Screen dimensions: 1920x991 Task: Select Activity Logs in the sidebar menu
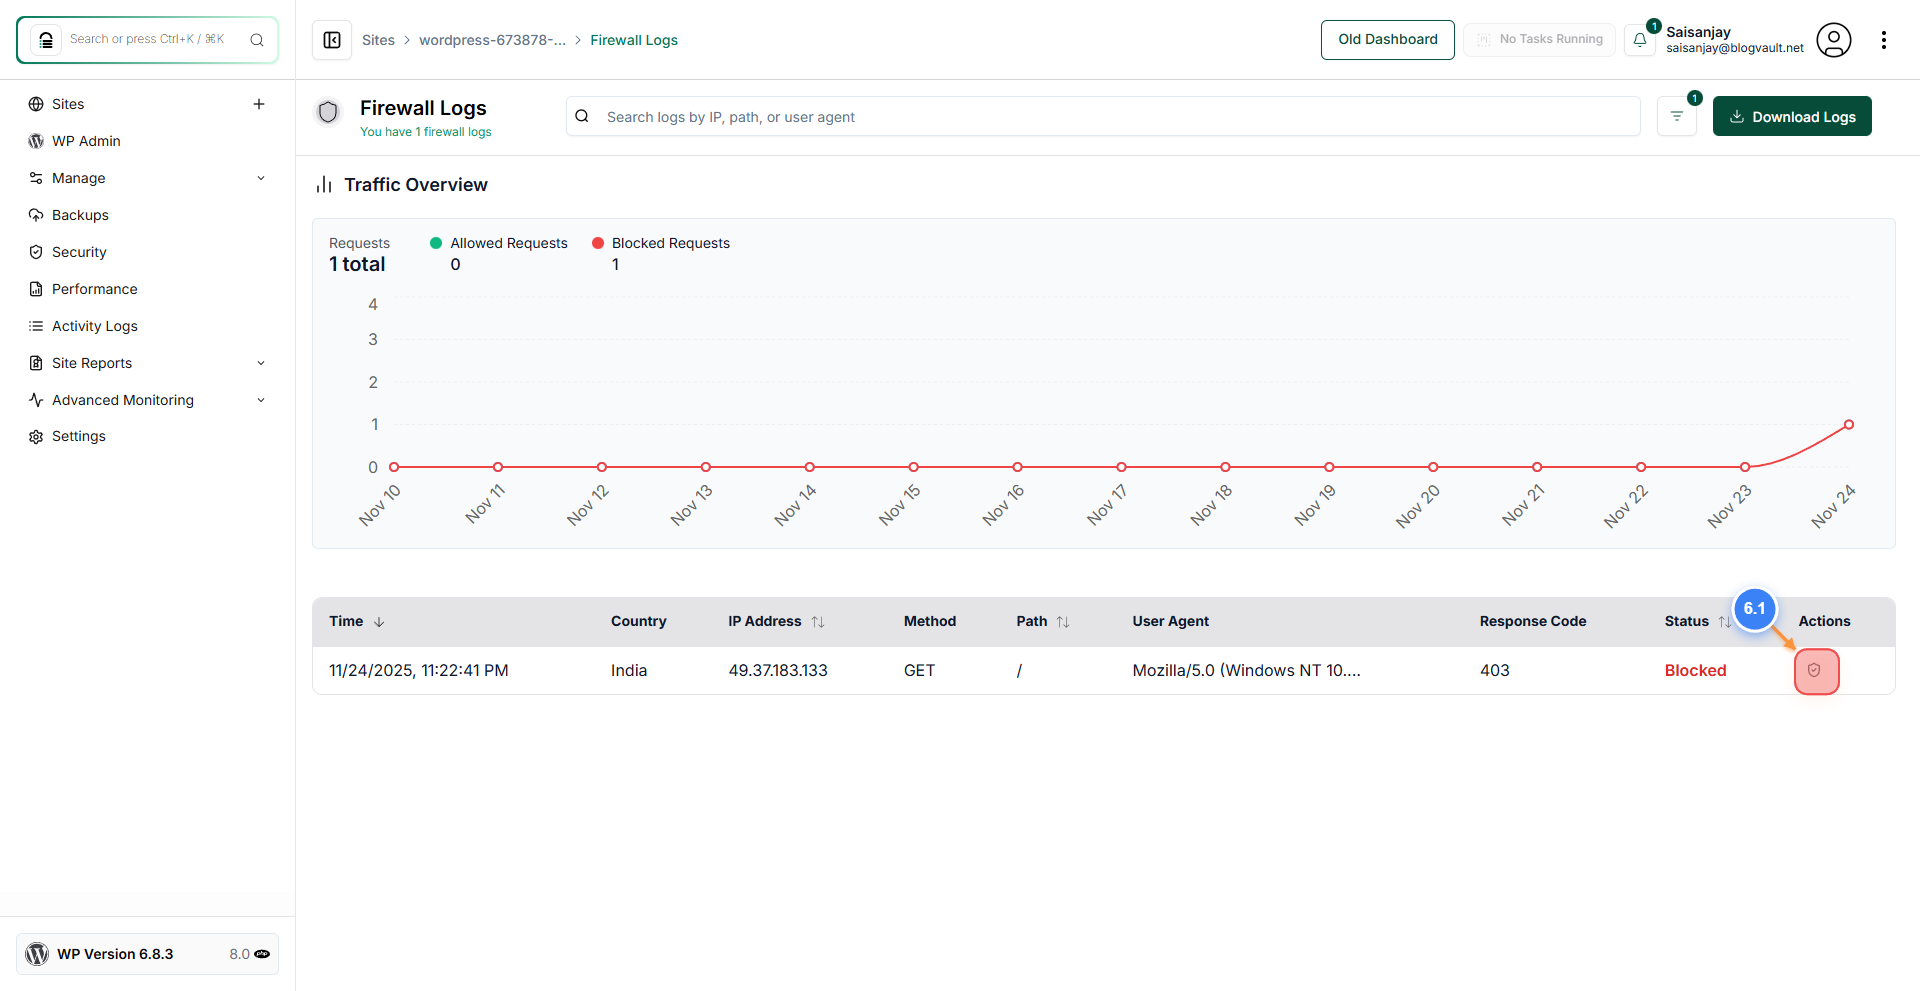click(x=95, y=325)
